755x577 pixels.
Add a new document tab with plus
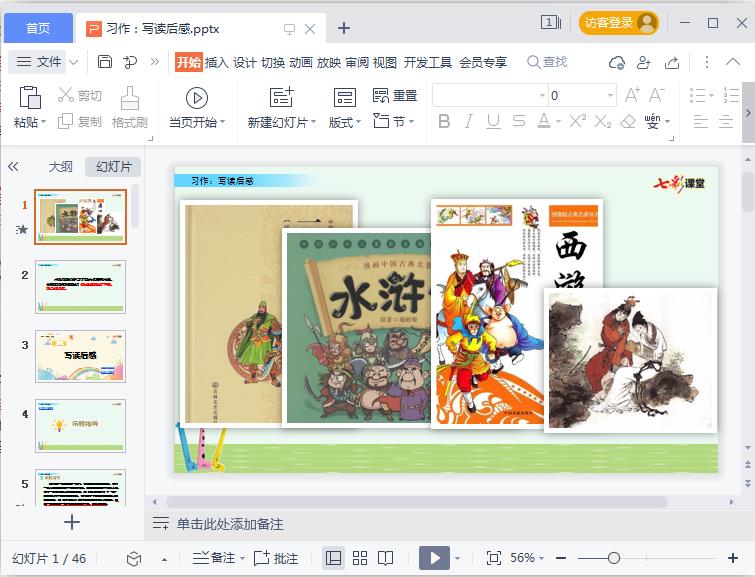tap(343, 28)
